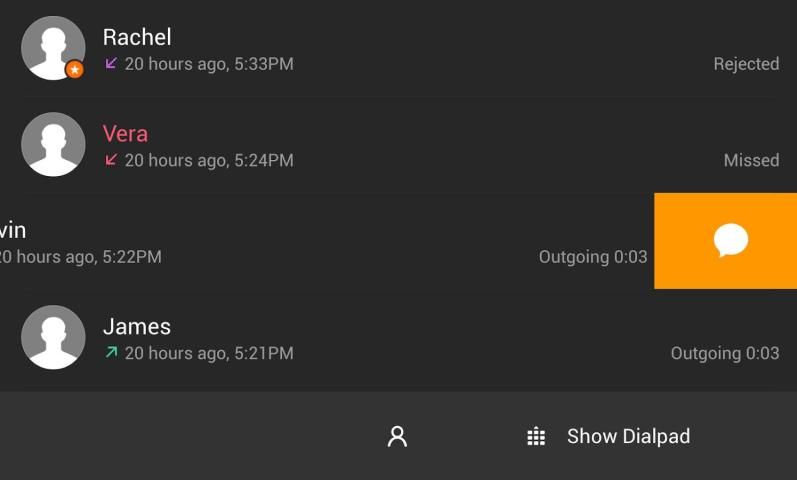Click the red missed-call arrow under Vera
This screenshot has width=797, height=480.
tap(111, 160)
